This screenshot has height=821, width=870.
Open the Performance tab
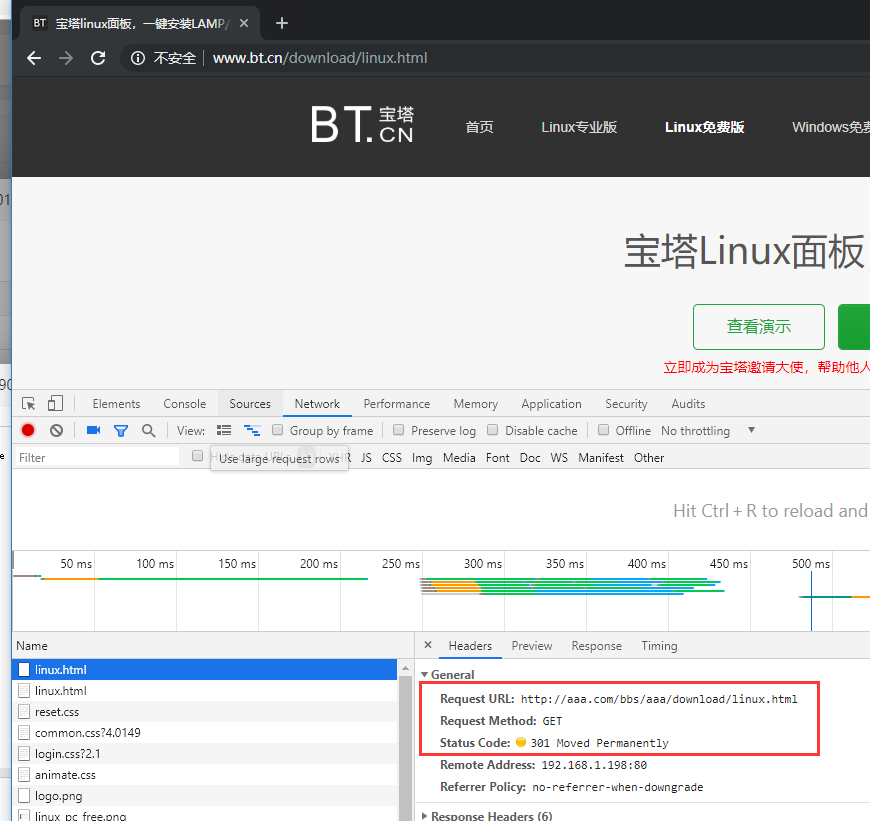pyautogui.click(x=397, y=404)
